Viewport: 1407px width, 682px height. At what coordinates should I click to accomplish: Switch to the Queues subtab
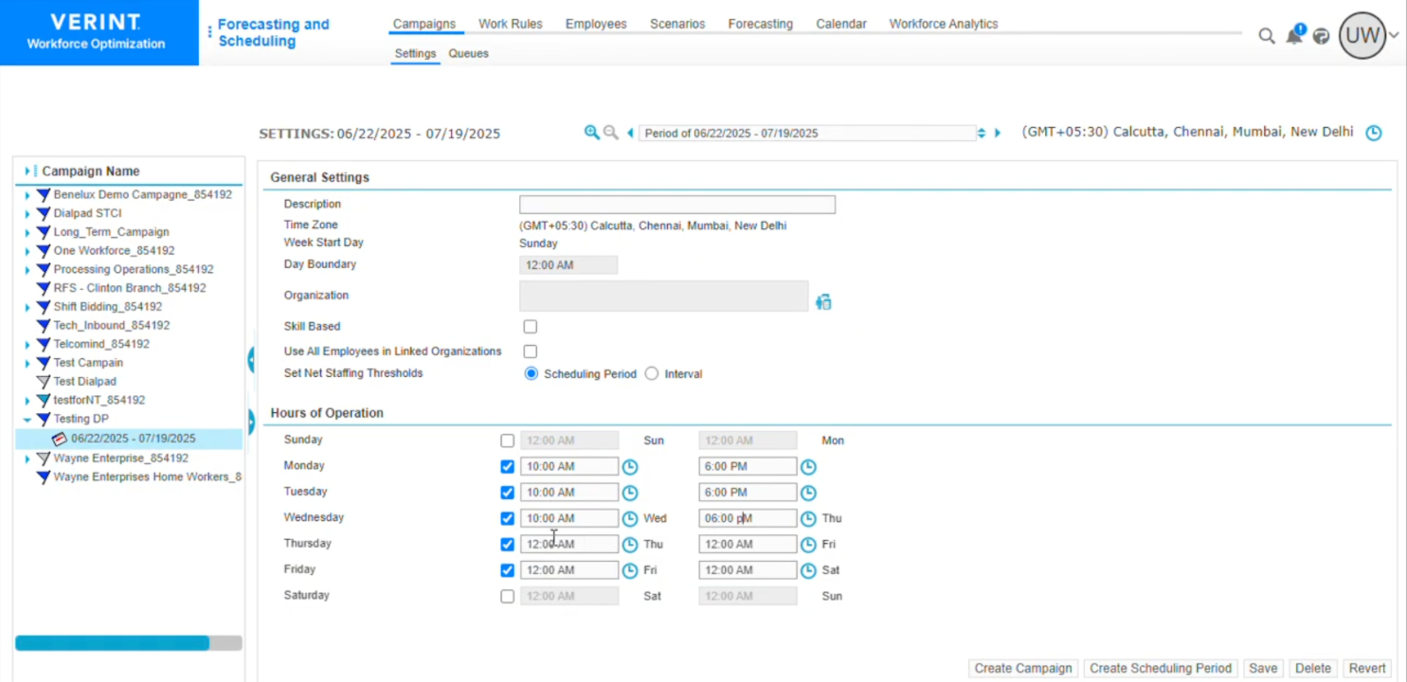click(x=468, y=54)
